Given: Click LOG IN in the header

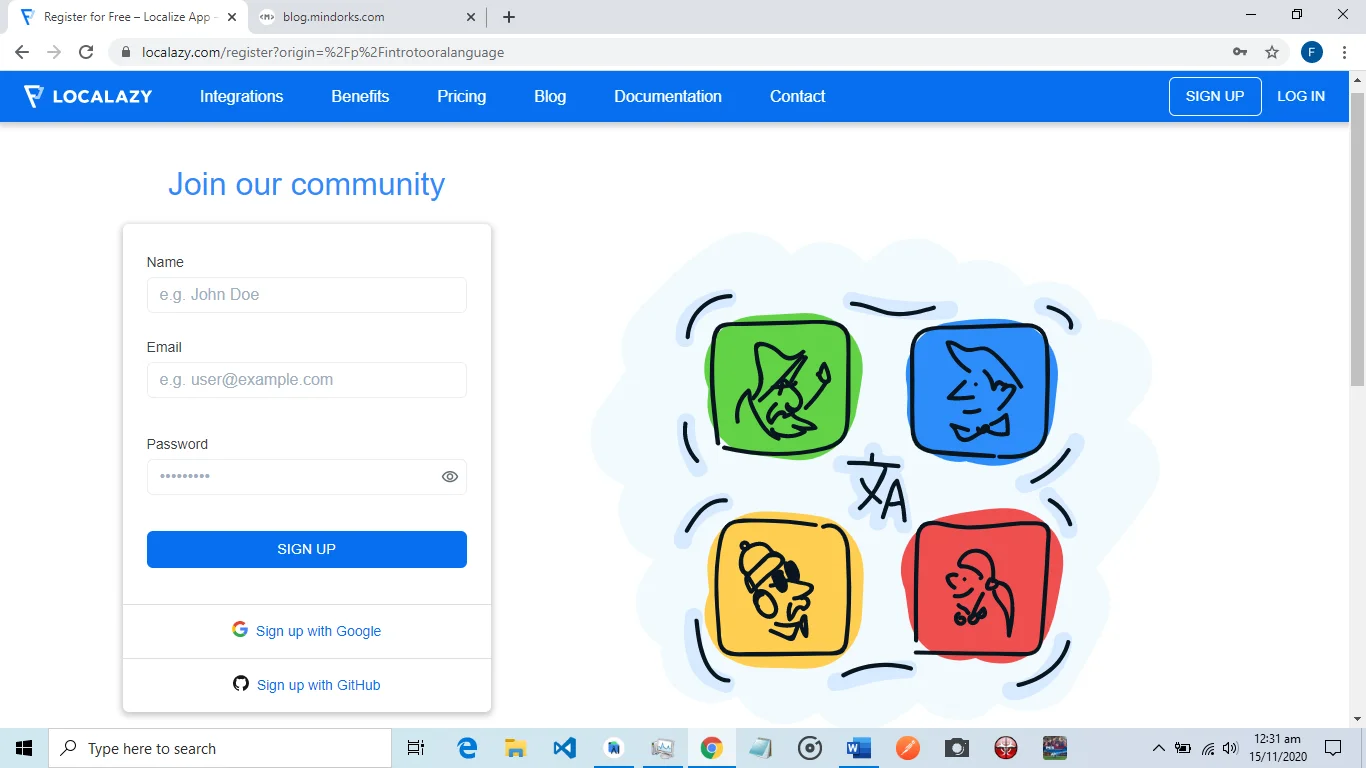Looking at the screenshot, I should coord(1301,96).
